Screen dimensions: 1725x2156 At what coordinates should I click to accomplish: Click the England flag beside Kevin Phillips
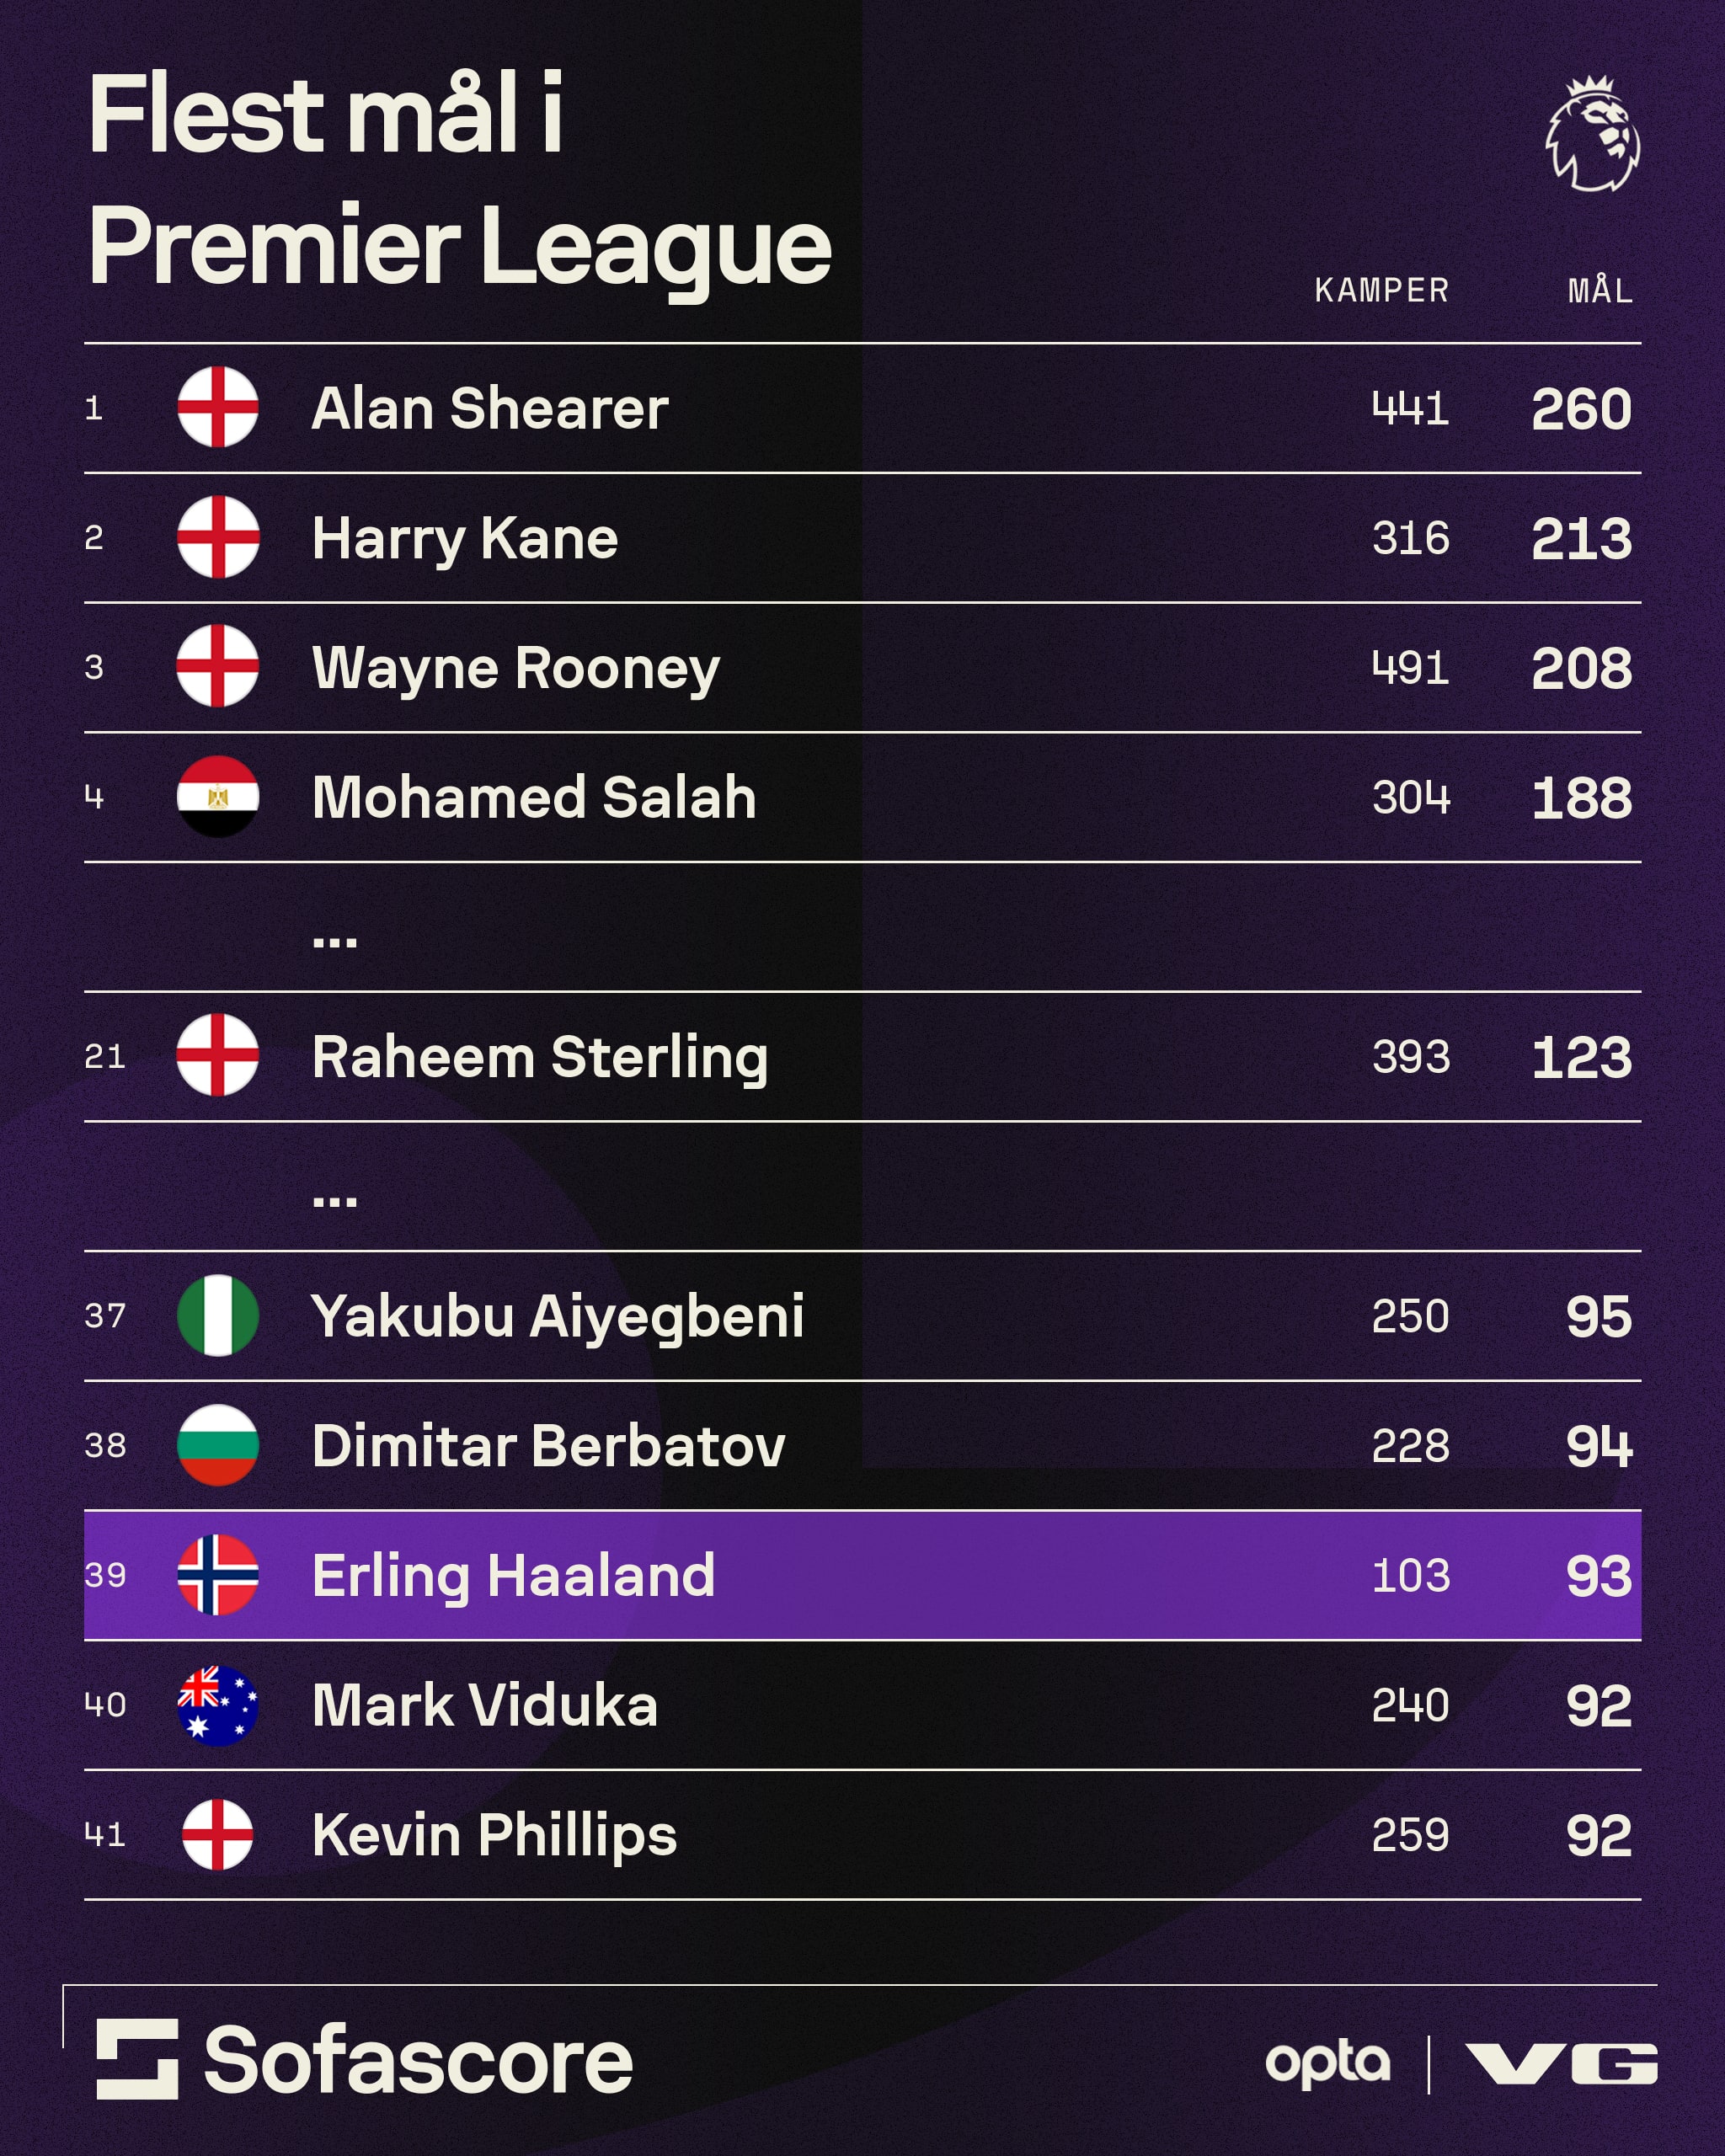(218, 1834)
